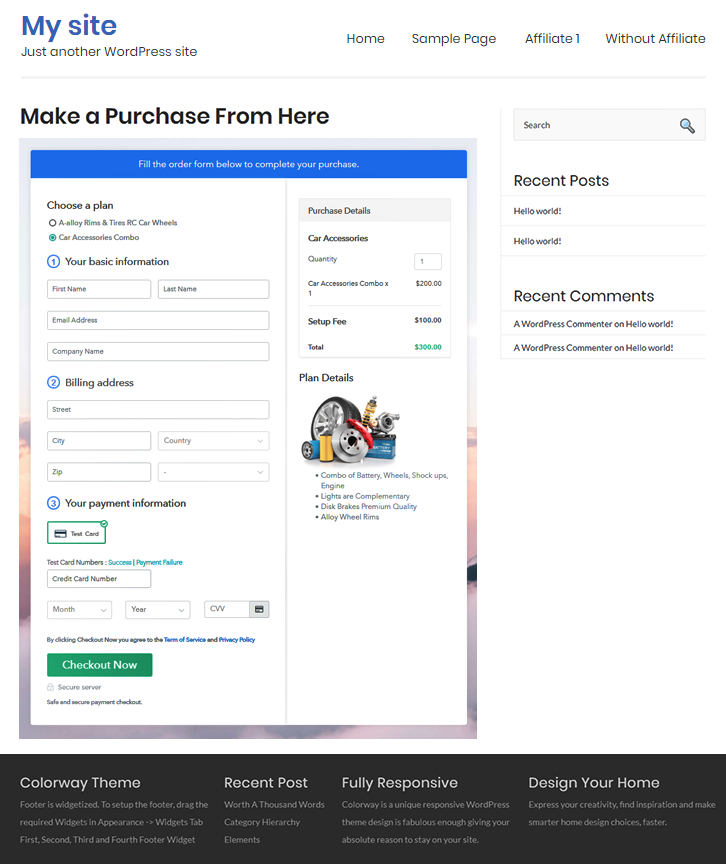Focus the Email Address field

158,320
